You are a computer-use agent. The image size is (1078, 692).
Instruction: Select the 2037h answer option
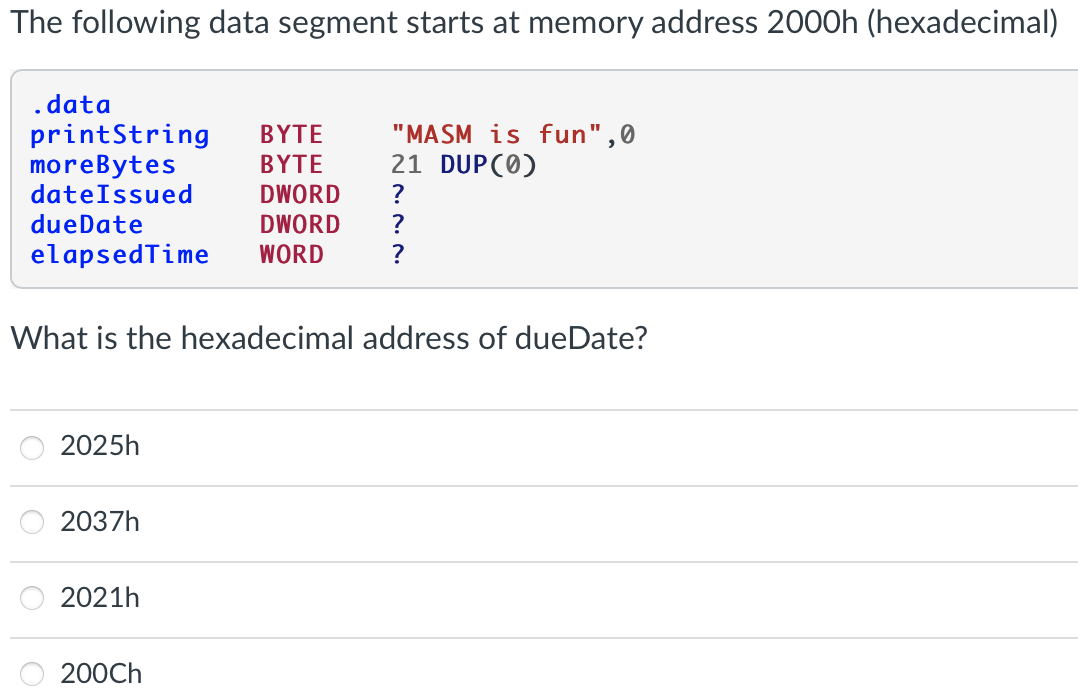click(31, 522)
